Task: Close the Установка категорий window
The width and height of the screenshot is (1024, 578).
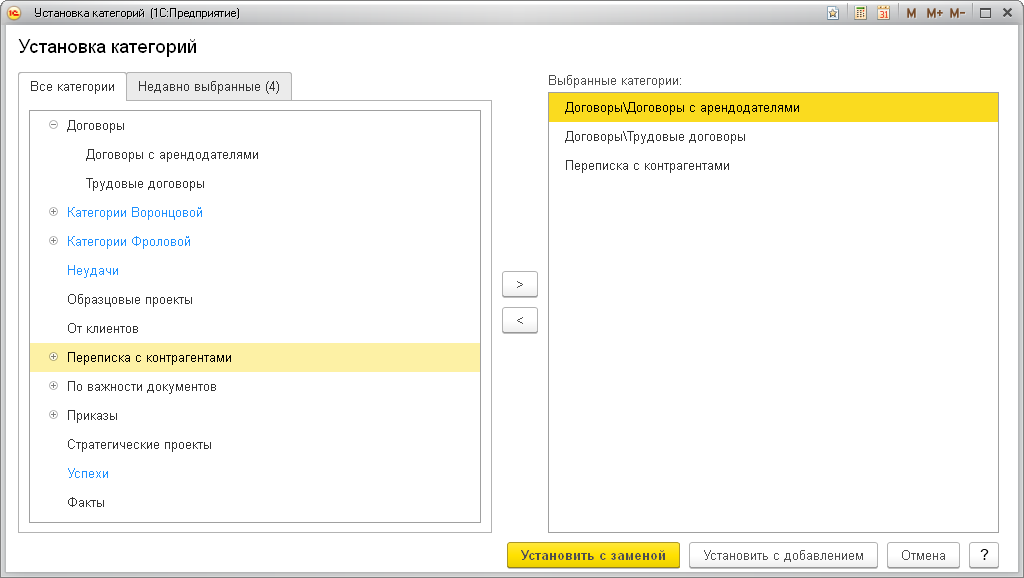Action: point(1007,12)
